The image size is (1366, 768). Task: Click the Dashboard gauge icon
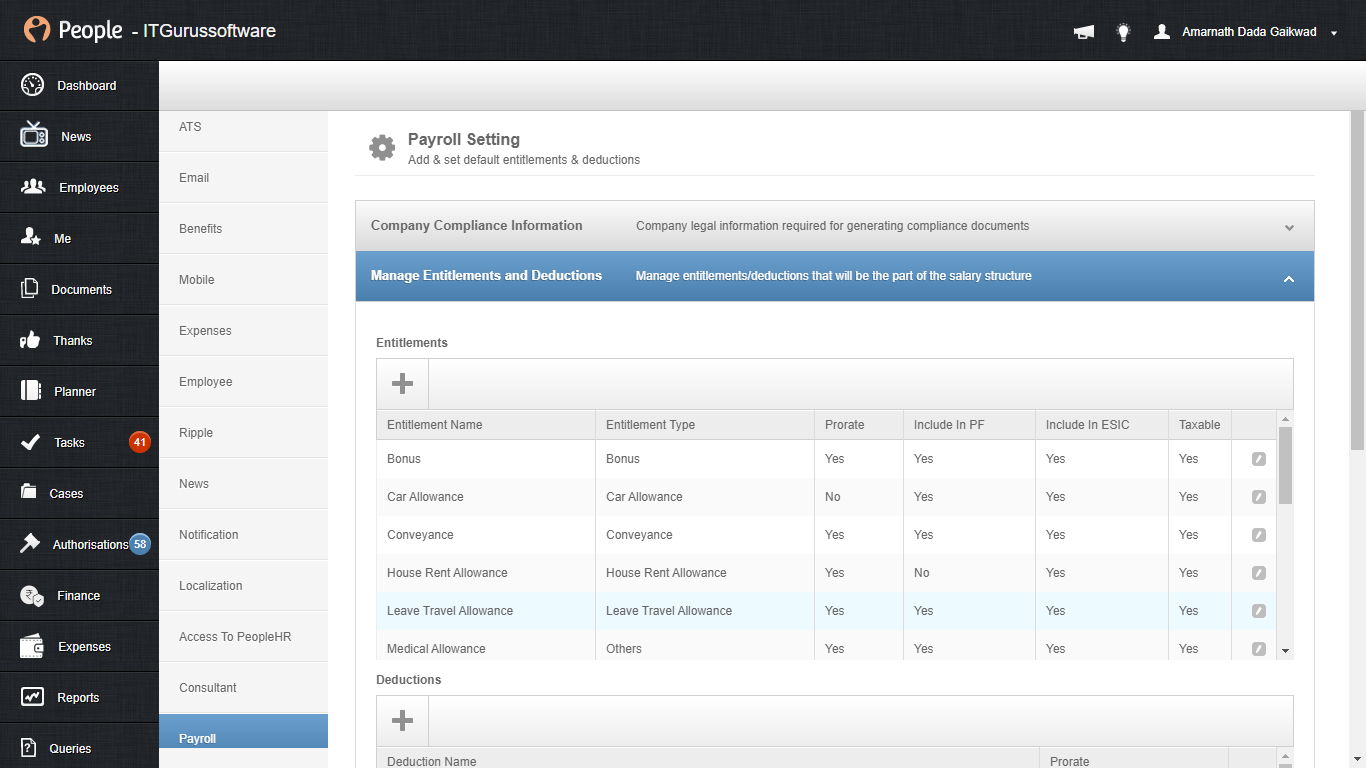point(32,85)
